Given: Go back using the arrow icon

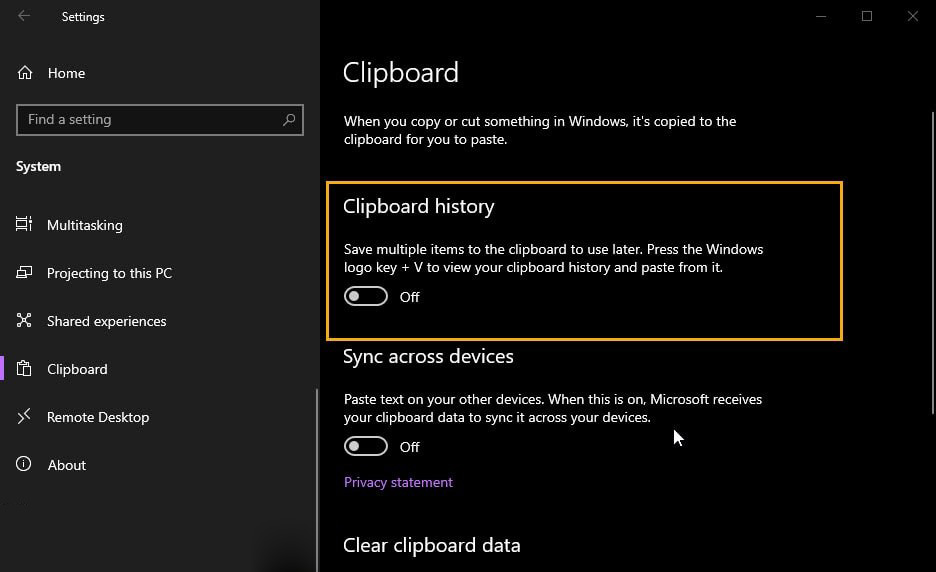Looking at the screenshot, I should 24,16.
